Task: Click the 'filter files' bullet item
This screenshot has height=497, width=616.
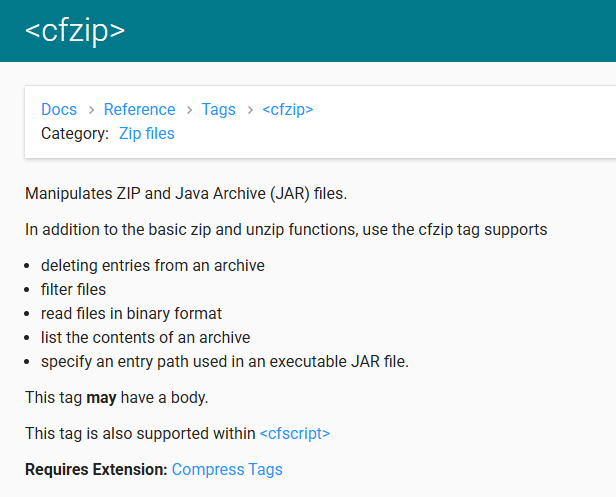Action: (73, 290)
